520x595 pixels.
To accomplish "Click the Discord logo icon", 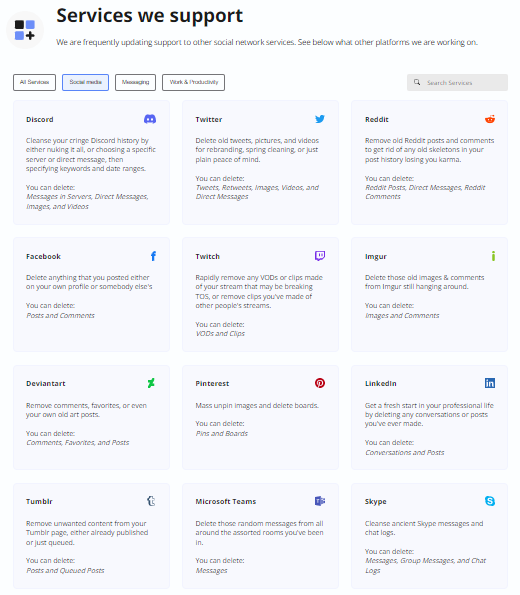I will coord(150,119).
